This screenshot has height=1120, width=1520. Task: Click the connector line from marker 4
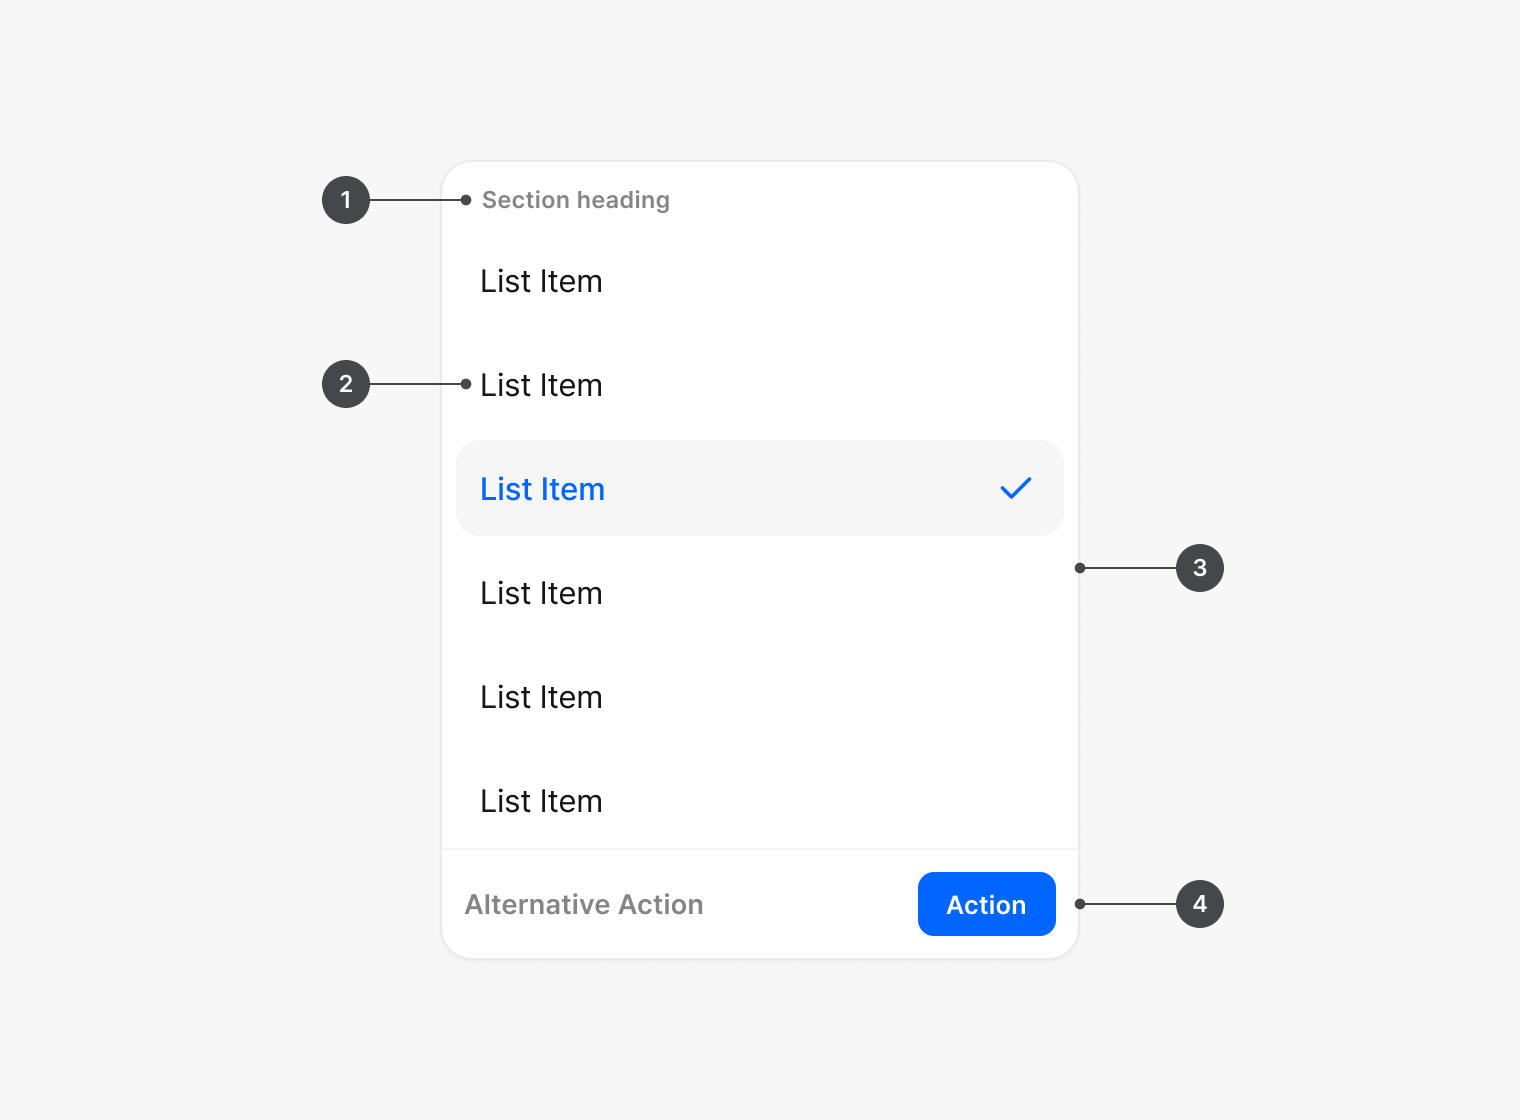tap(1130, 904)
